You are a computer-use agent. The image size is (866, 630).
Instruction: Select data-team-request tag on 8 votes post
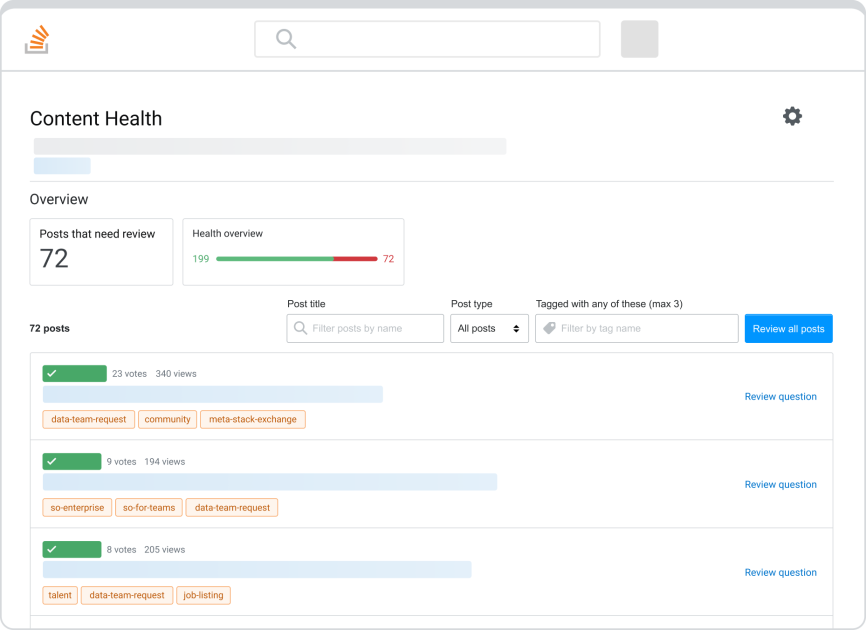pyautogui.click(x=127, y=595)
